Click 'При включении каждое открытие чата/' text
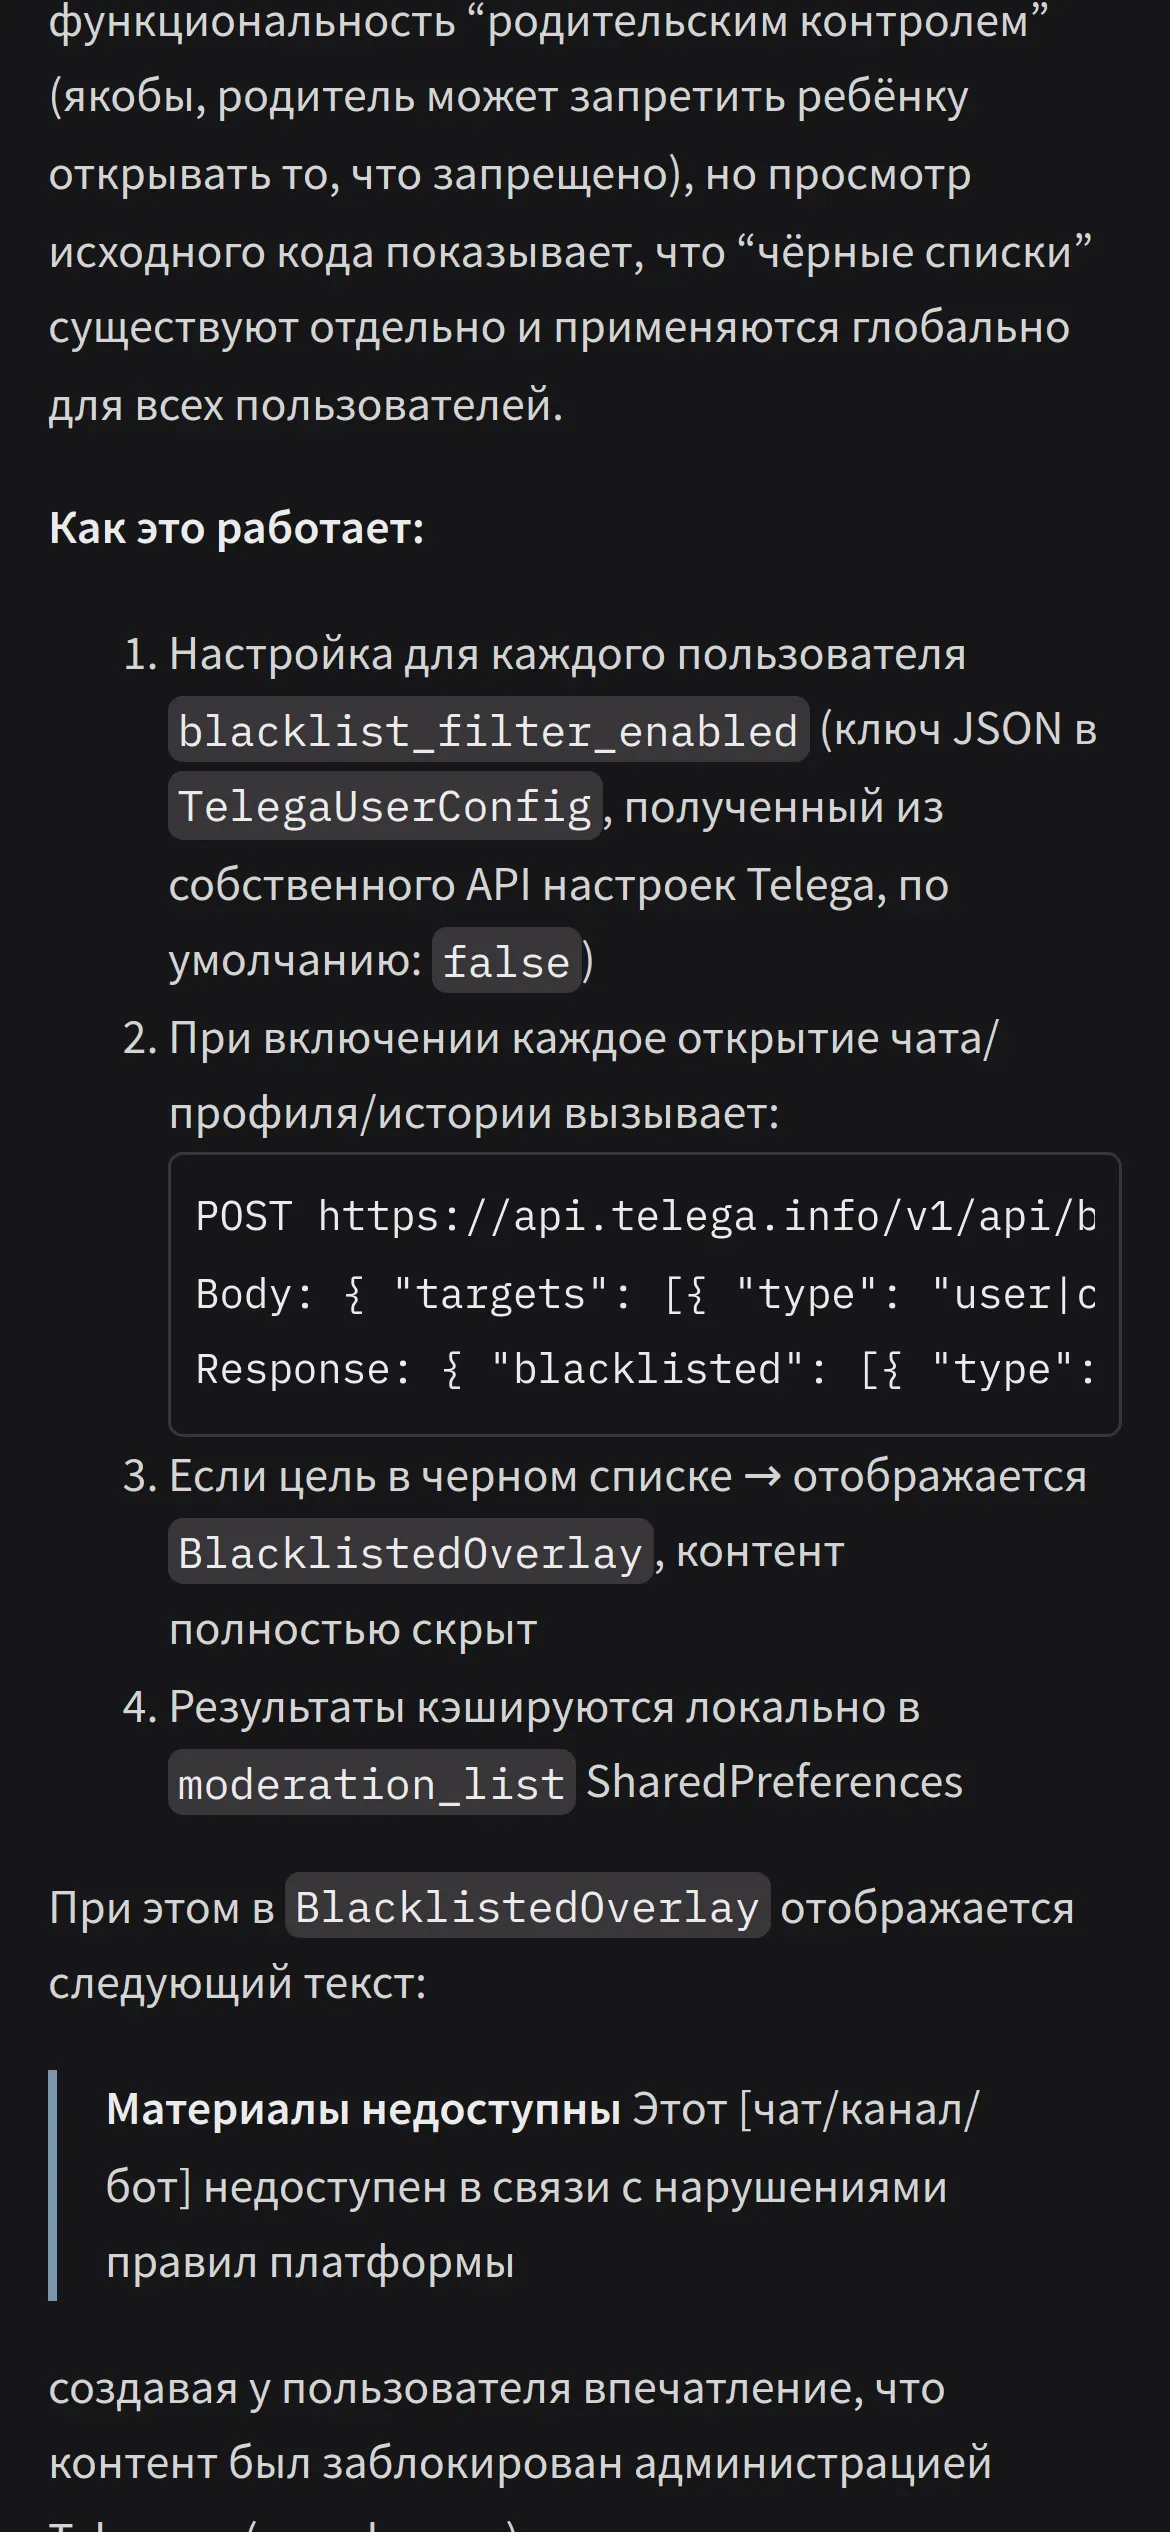The image size is (1170, 2532). pyautogui.click(x=583, y=1039)
